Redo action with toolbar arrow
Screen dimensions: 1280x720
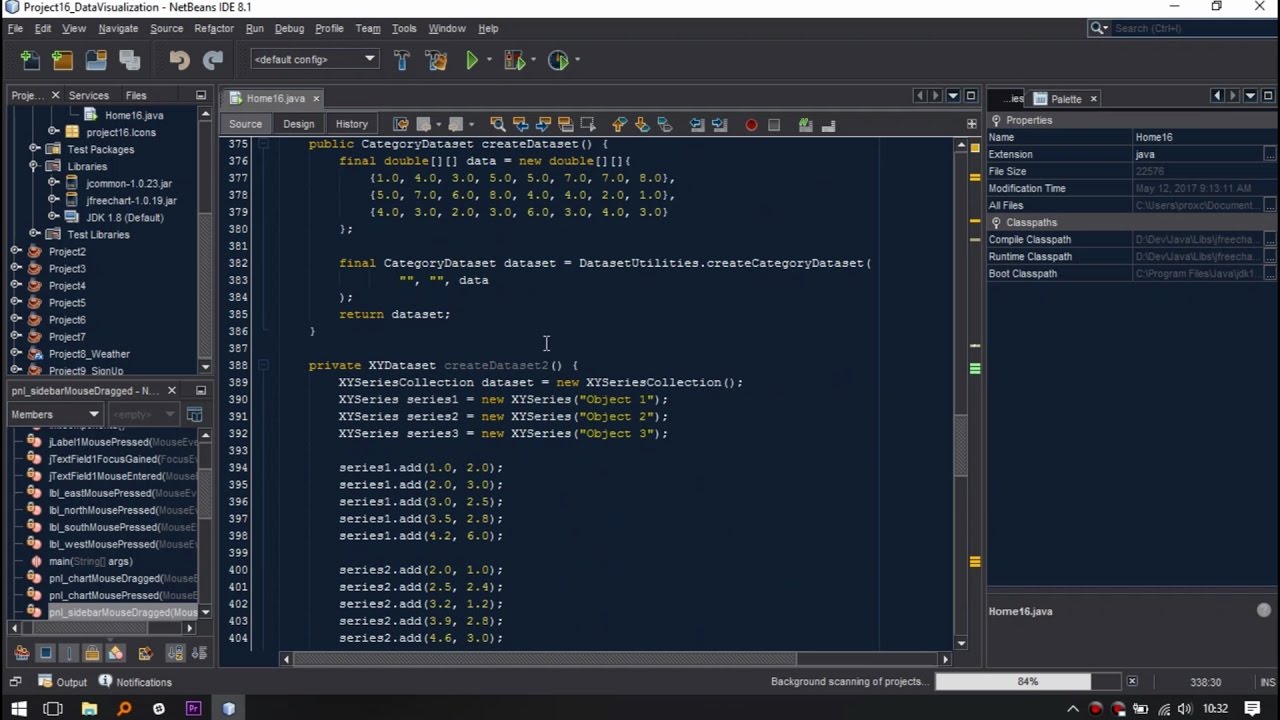coord(213,60)
